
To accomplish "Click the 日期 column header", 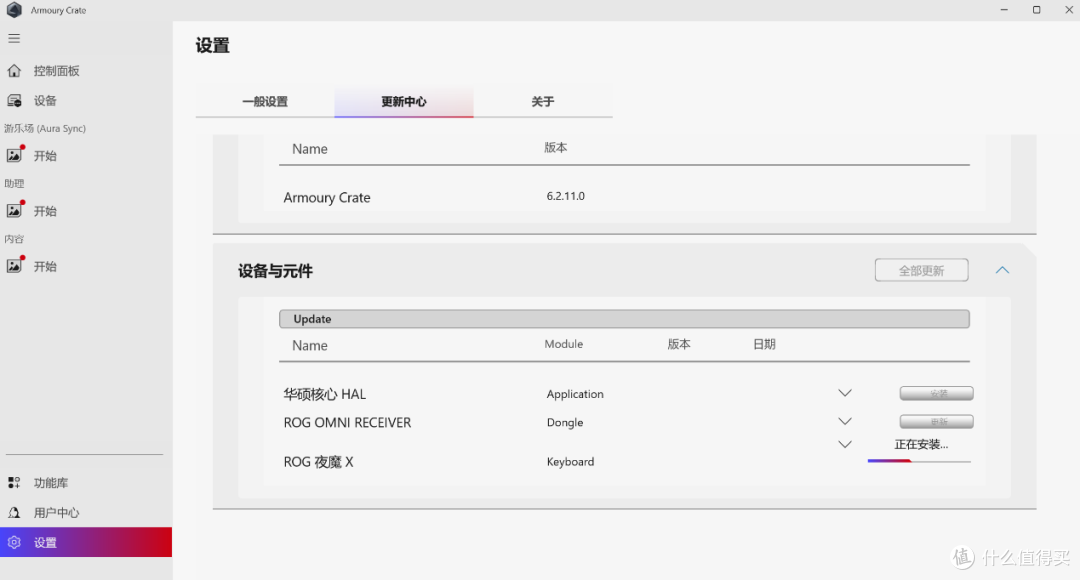I will 764,344.
